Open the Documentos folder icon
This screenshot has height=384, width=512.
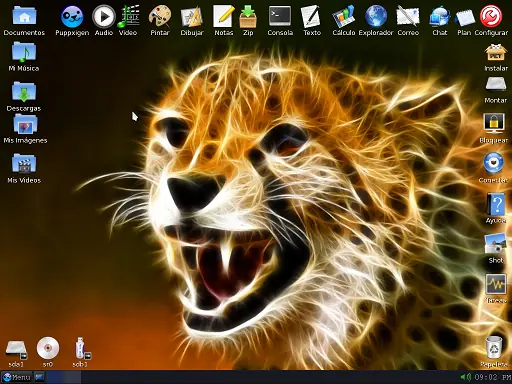click(24, 16)
